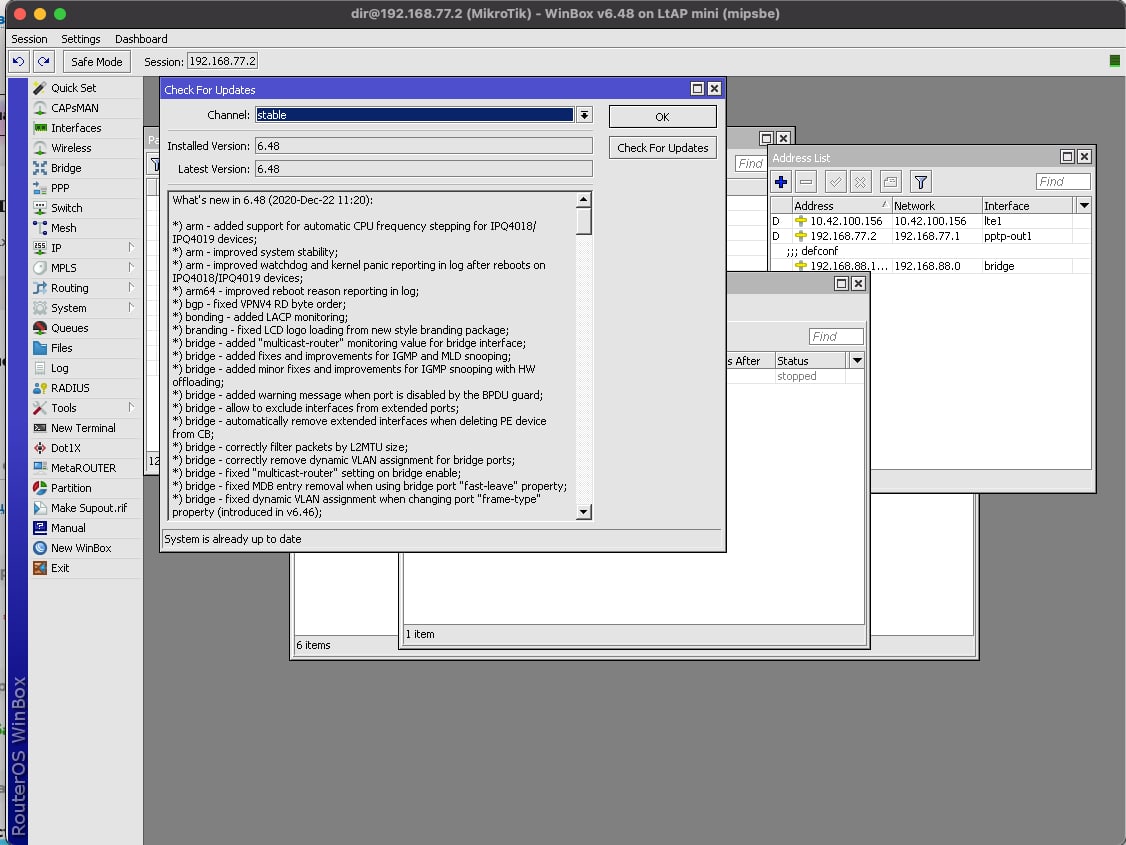Click Check For Updates button

click(663, 148)
